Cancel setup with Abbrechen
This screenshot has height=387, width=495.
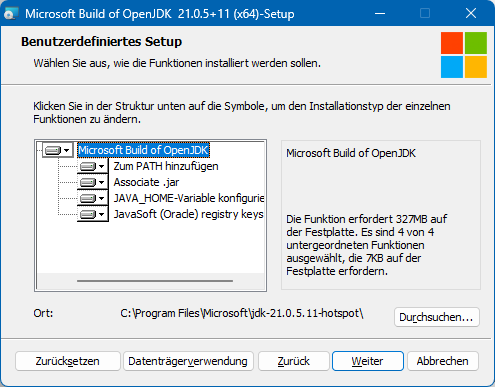[x=443, y=361]
